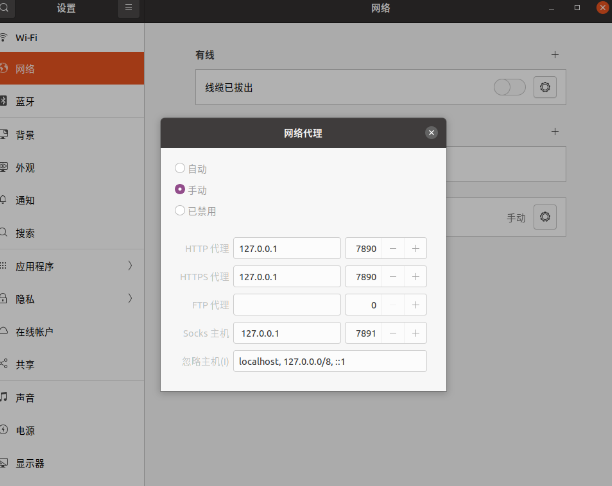
Task: Select the 自动 proxy radio option
Action: point(180,169)
